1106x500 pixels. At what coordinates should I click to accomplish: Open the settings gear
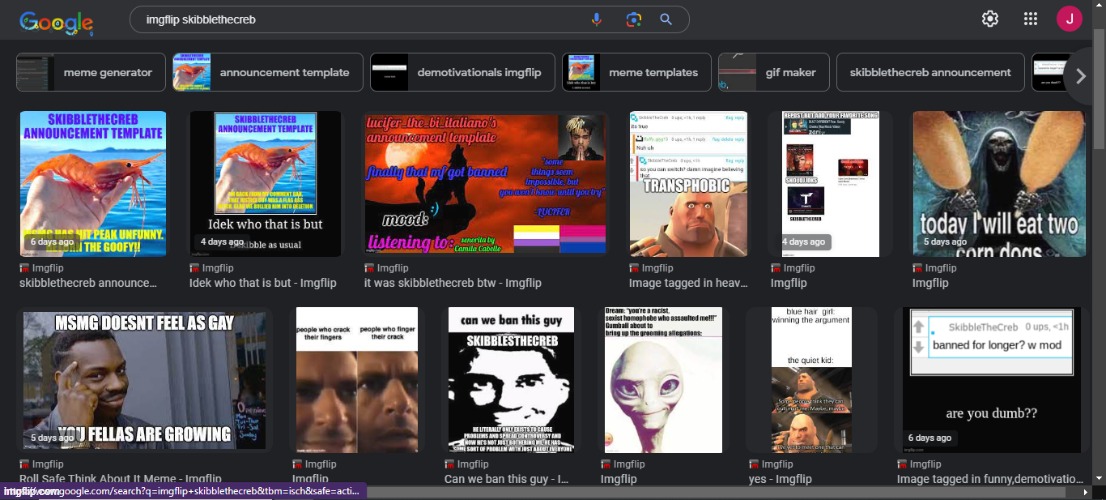tap(990, 19)
